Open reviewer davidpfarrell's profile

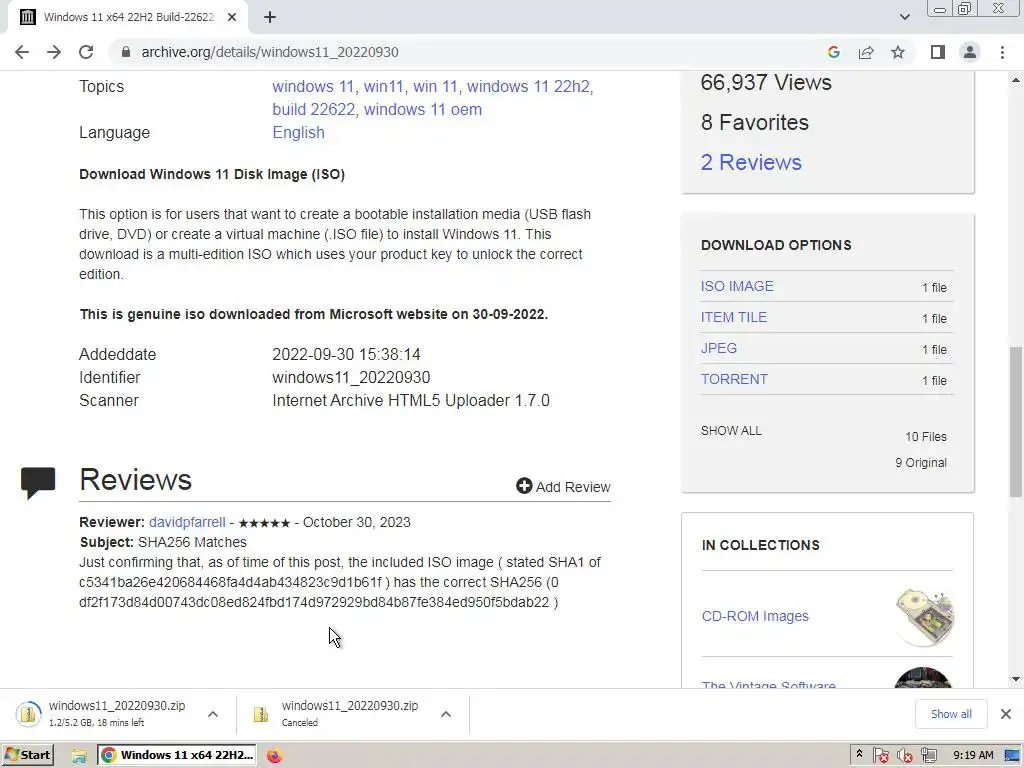pos(187,522)
